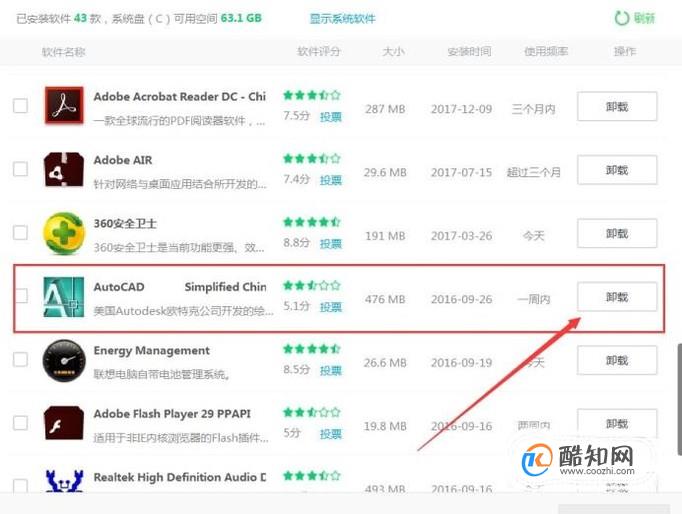Click the Realtek audio crab icon
The image size is (682, 514).
pos(64,481)
